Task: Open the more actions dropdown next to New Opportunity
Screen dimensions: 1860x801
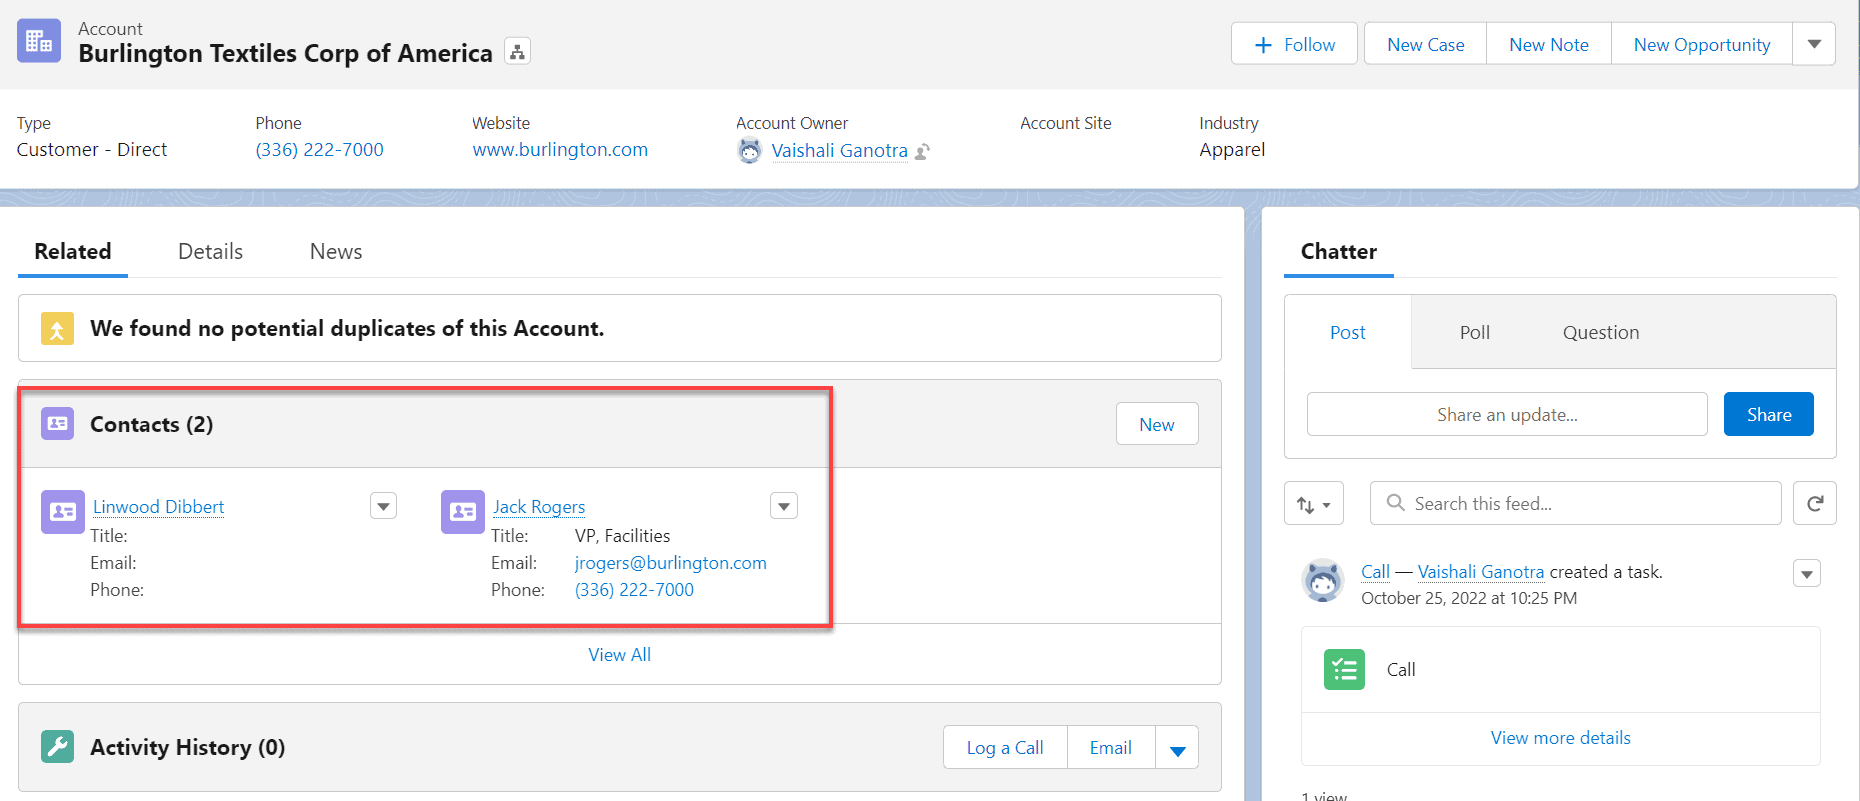Action: pyautogui.click(x=1814, y=44)
